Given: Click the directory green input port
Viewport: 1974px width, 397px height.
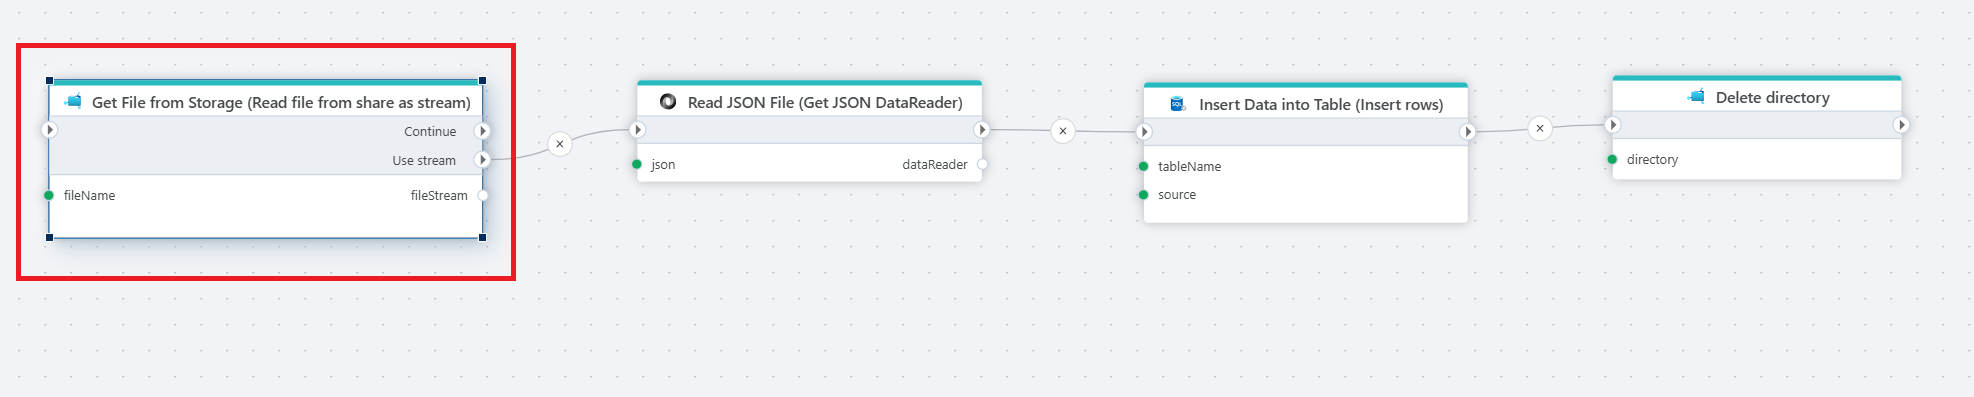Looking at the screenshot, I should click(x=1612, y=159).
